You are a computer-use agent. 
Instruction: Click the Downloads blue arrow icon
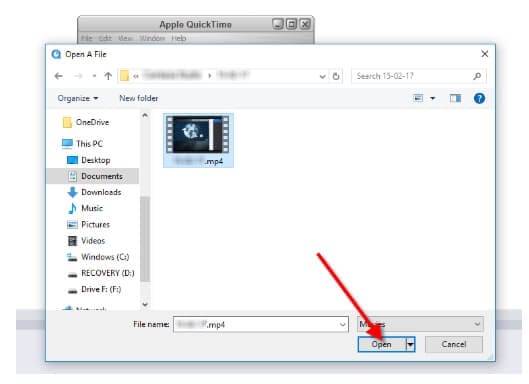click(72, 192)
